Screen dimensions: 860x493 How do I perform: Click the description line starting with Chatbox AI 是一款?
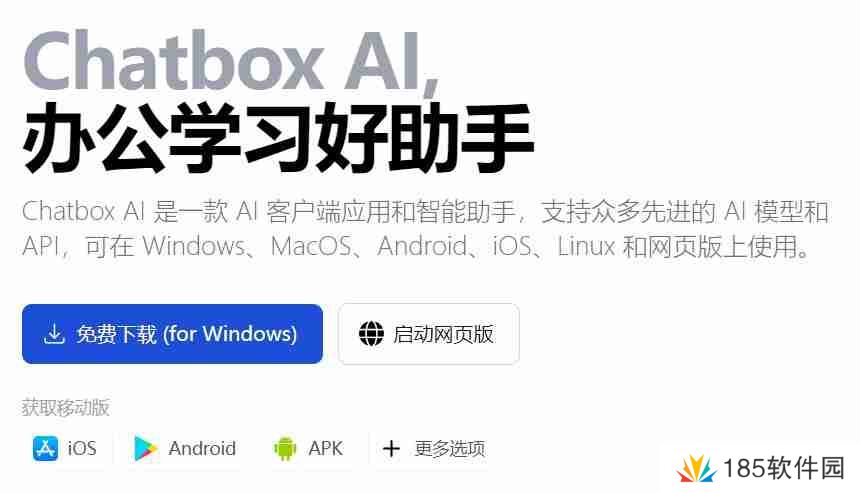click(x=425, y=212)
